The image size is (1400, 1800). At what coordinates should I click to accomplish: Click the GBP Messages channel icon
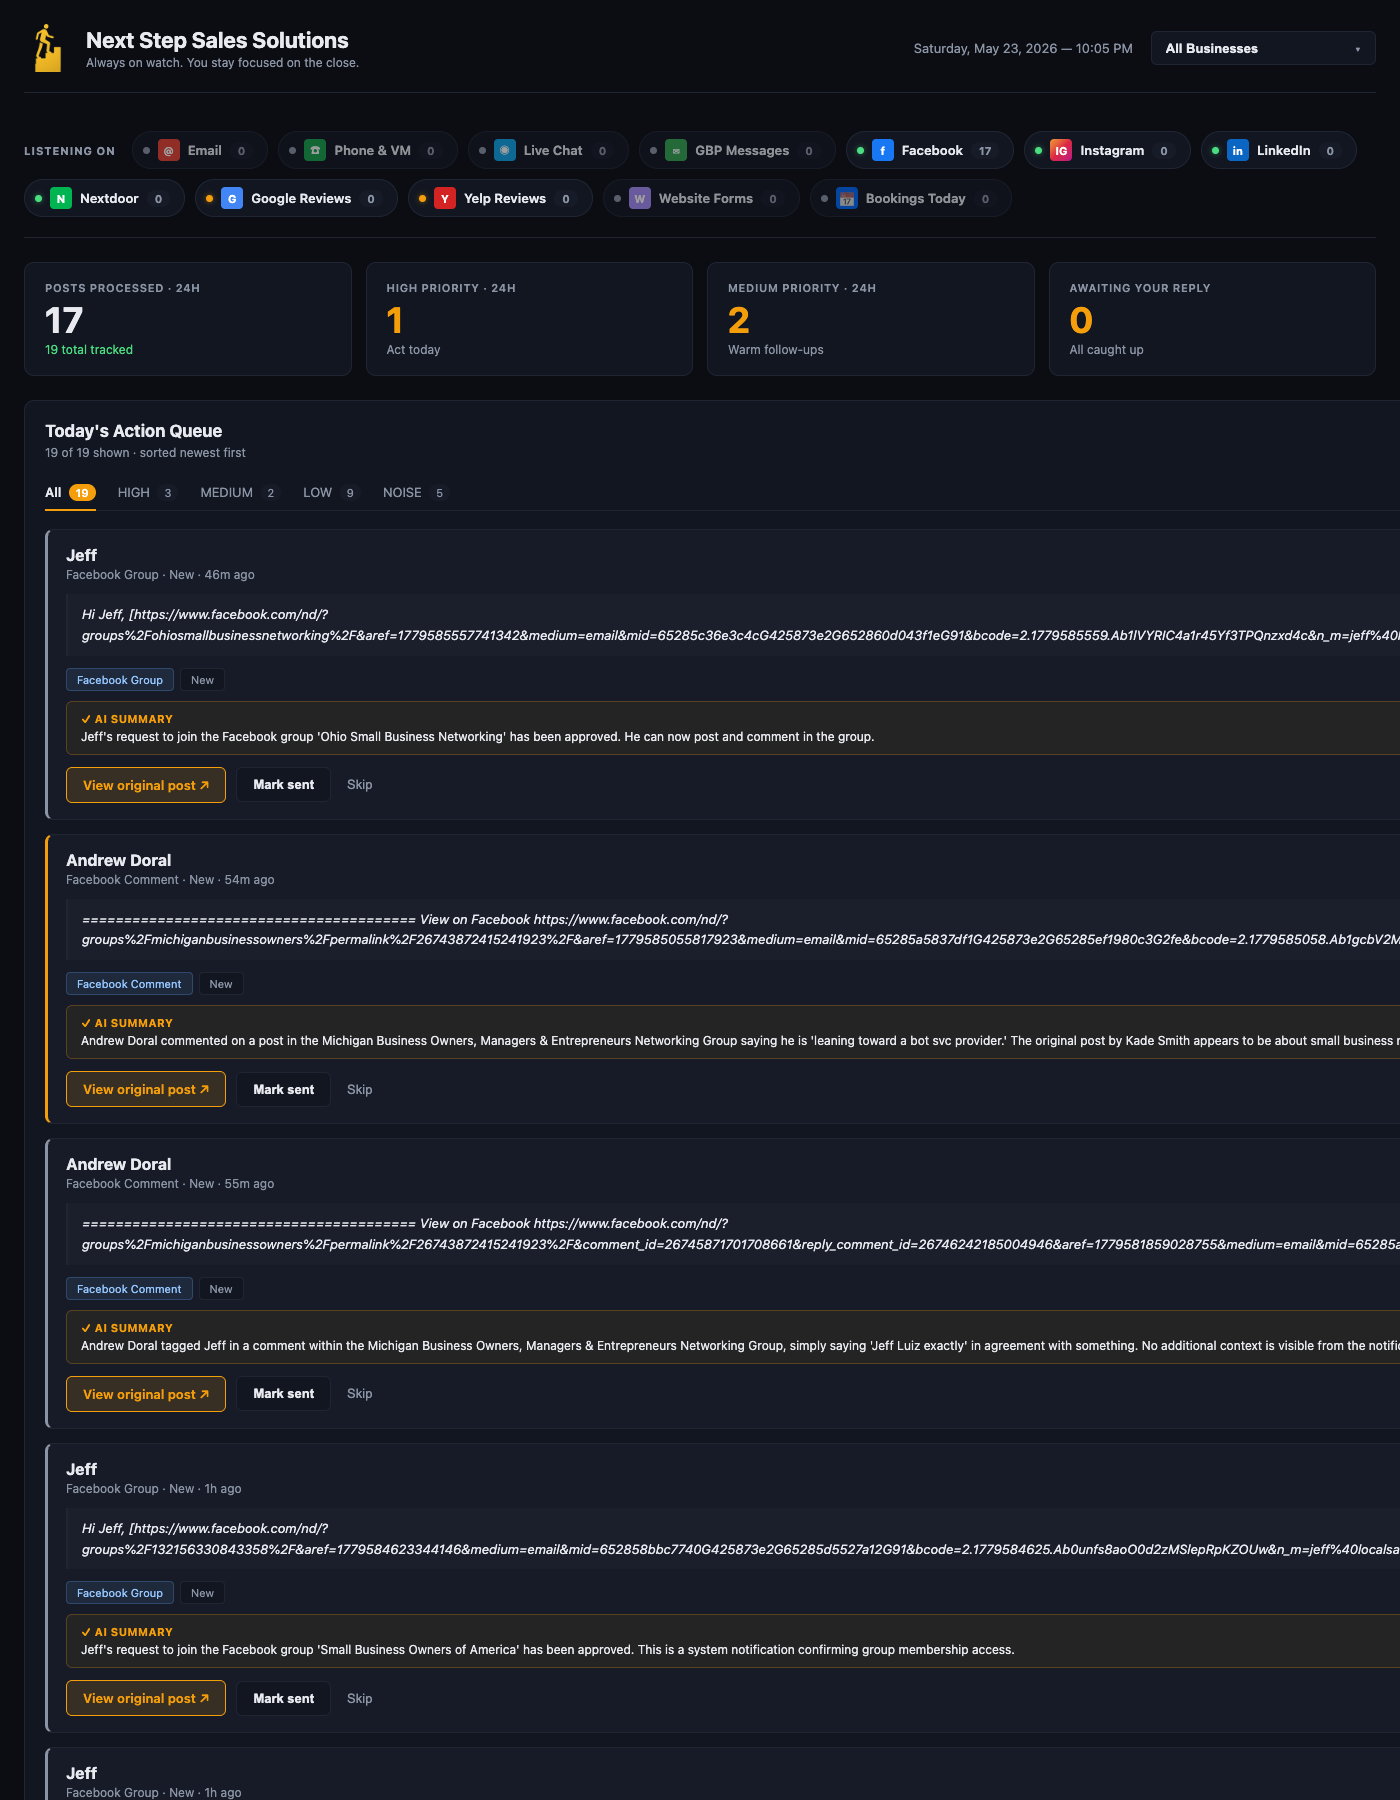(676, 151)
